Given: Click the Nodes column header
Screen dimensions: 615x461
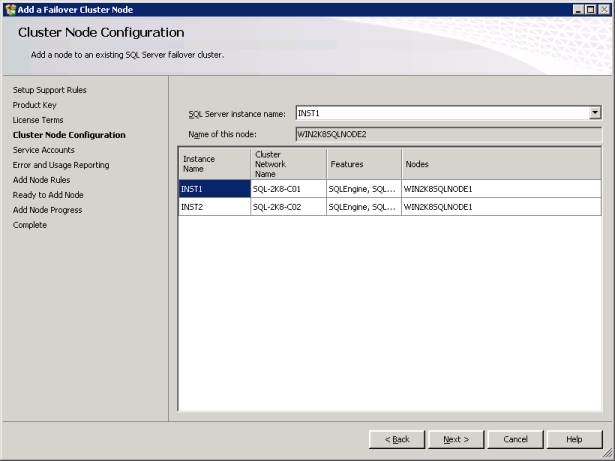Looking at the screenshot, I should [x=500, y=163].
